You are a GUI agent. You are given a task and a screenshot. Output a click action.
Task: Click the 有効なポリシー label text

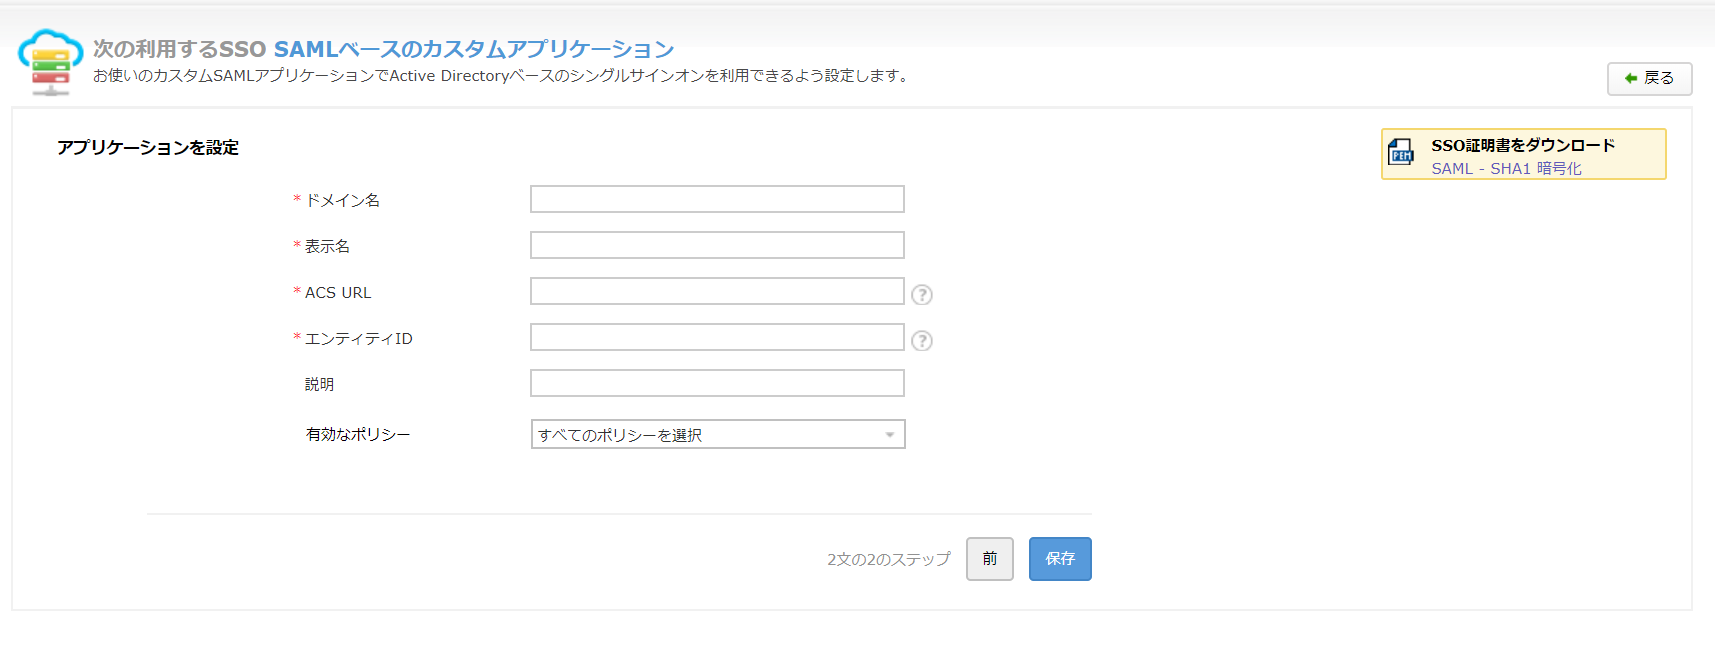pos(358,435)
